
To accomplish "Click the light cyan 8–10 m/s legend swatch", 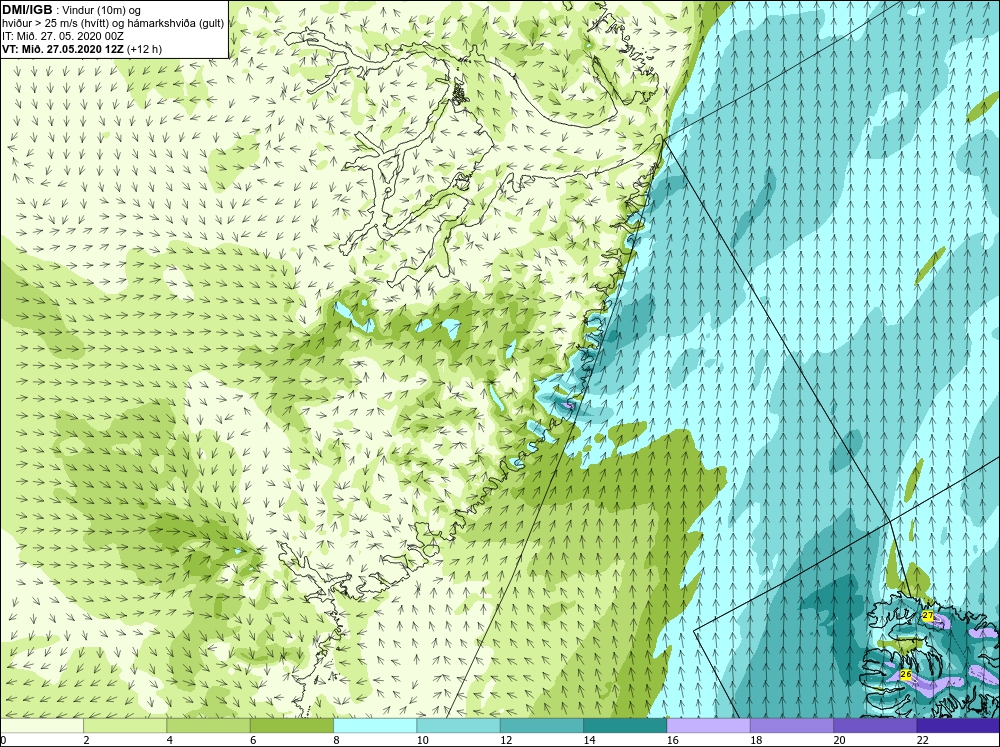I will pyautogui.click(x=375, y=726).
